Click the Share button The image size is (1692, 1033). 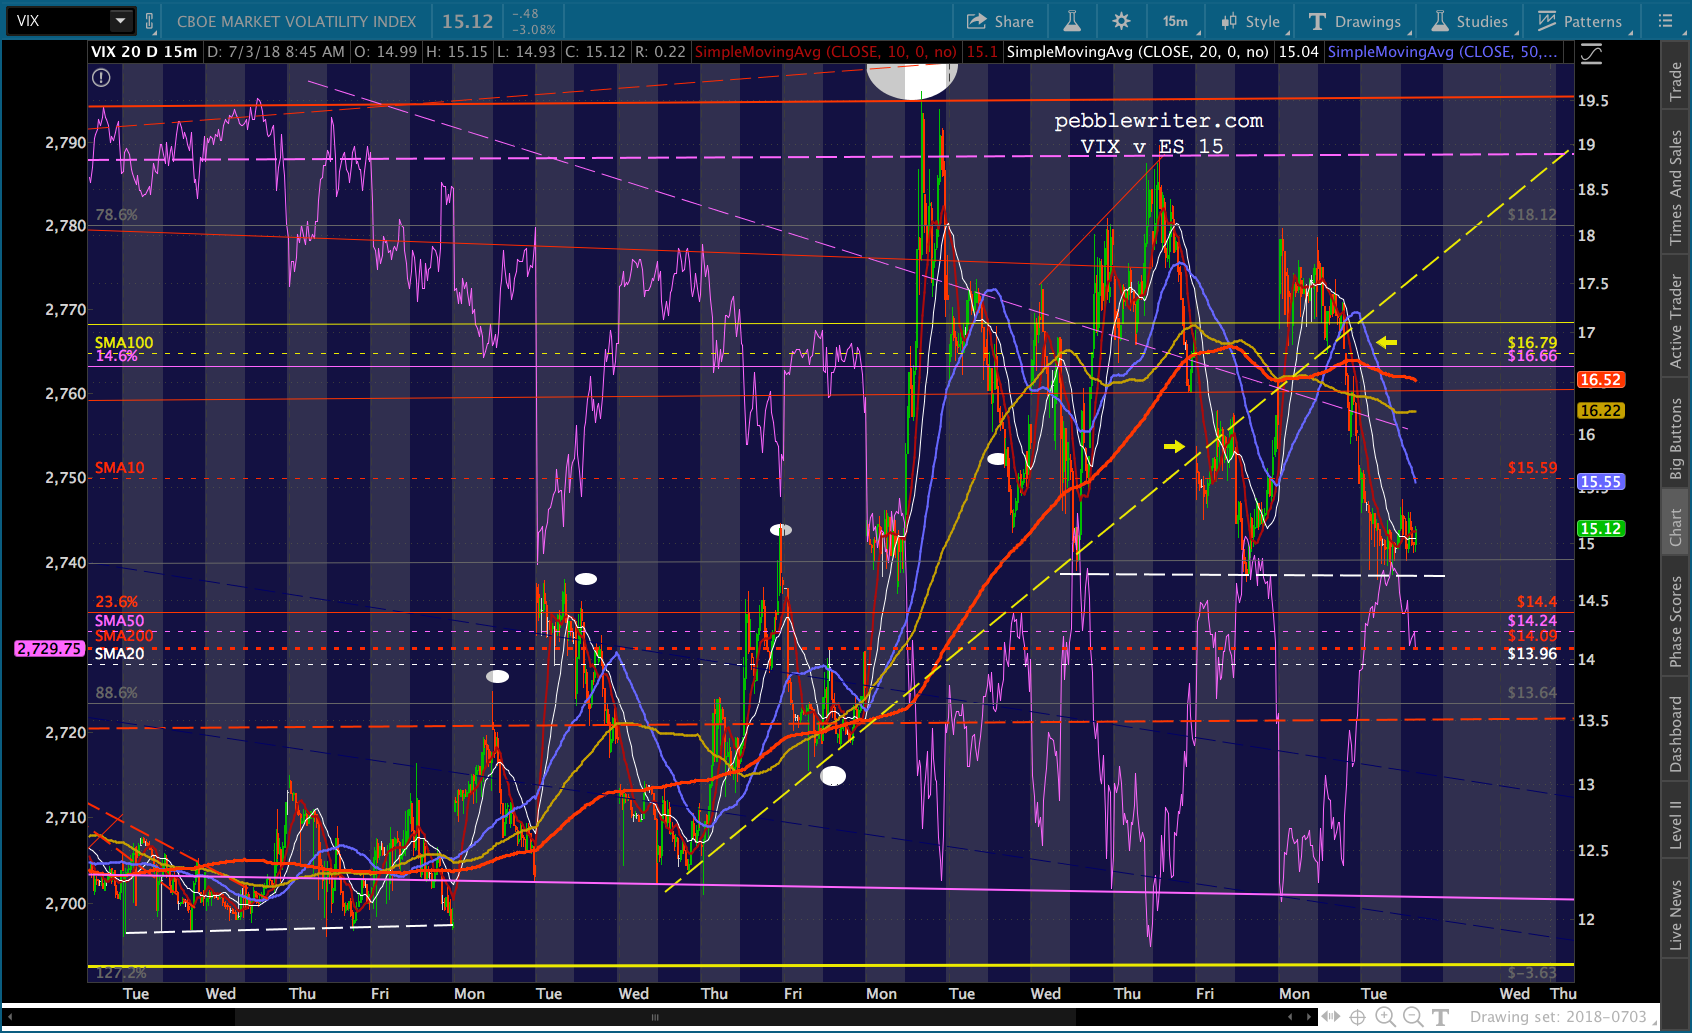pyautogui.click(x=1000, y=21)
